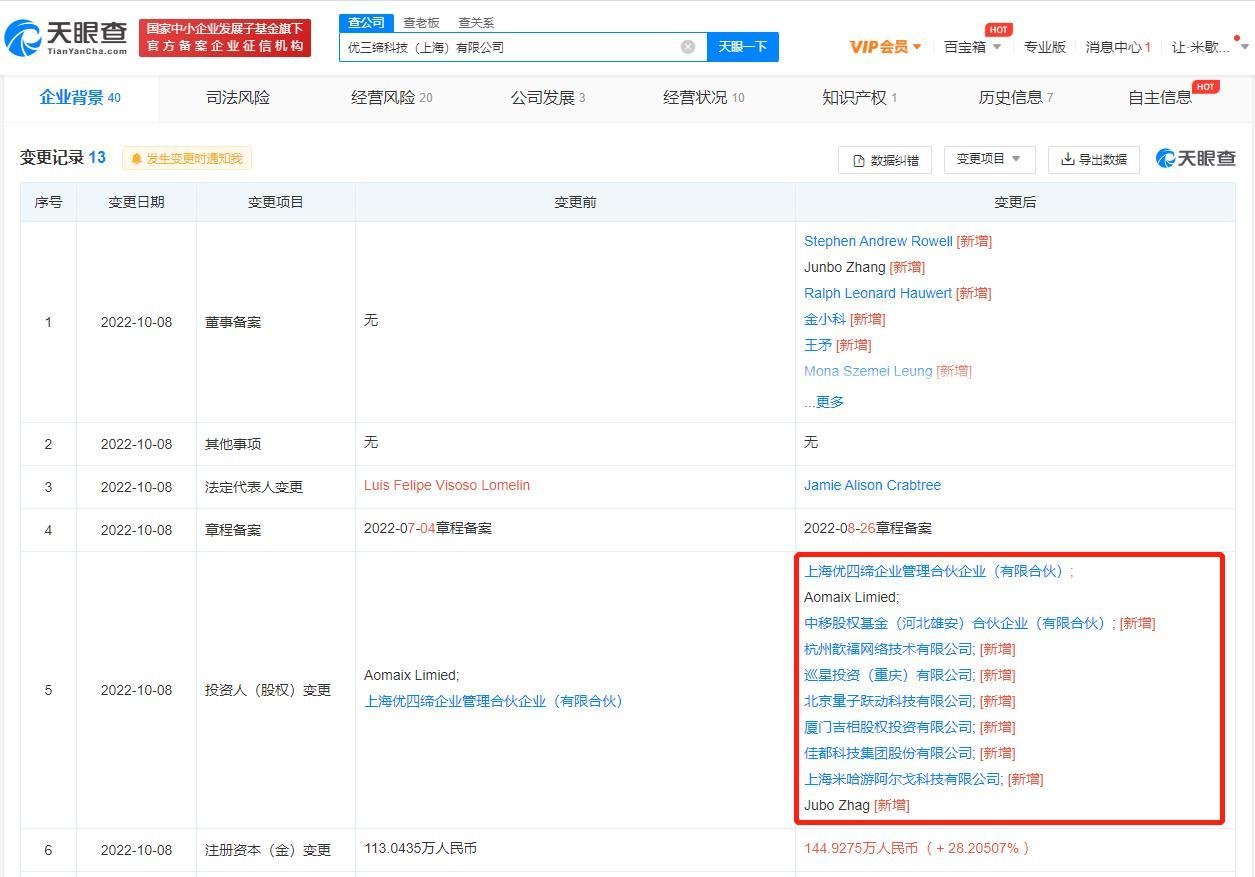Click the 数据纠错 button

point(885,160)
